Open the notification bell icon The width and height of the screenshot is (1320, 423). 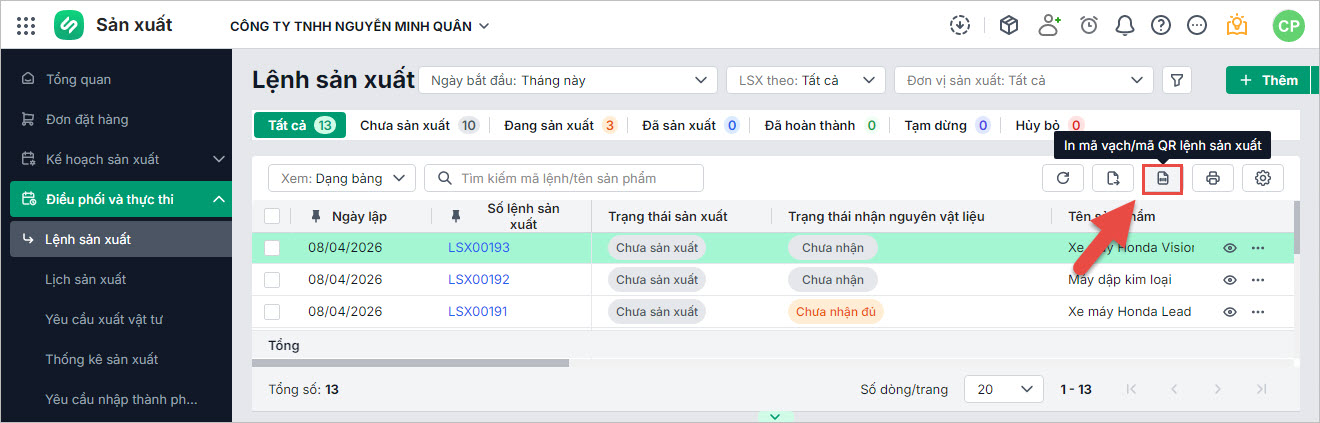[1125, 25]
